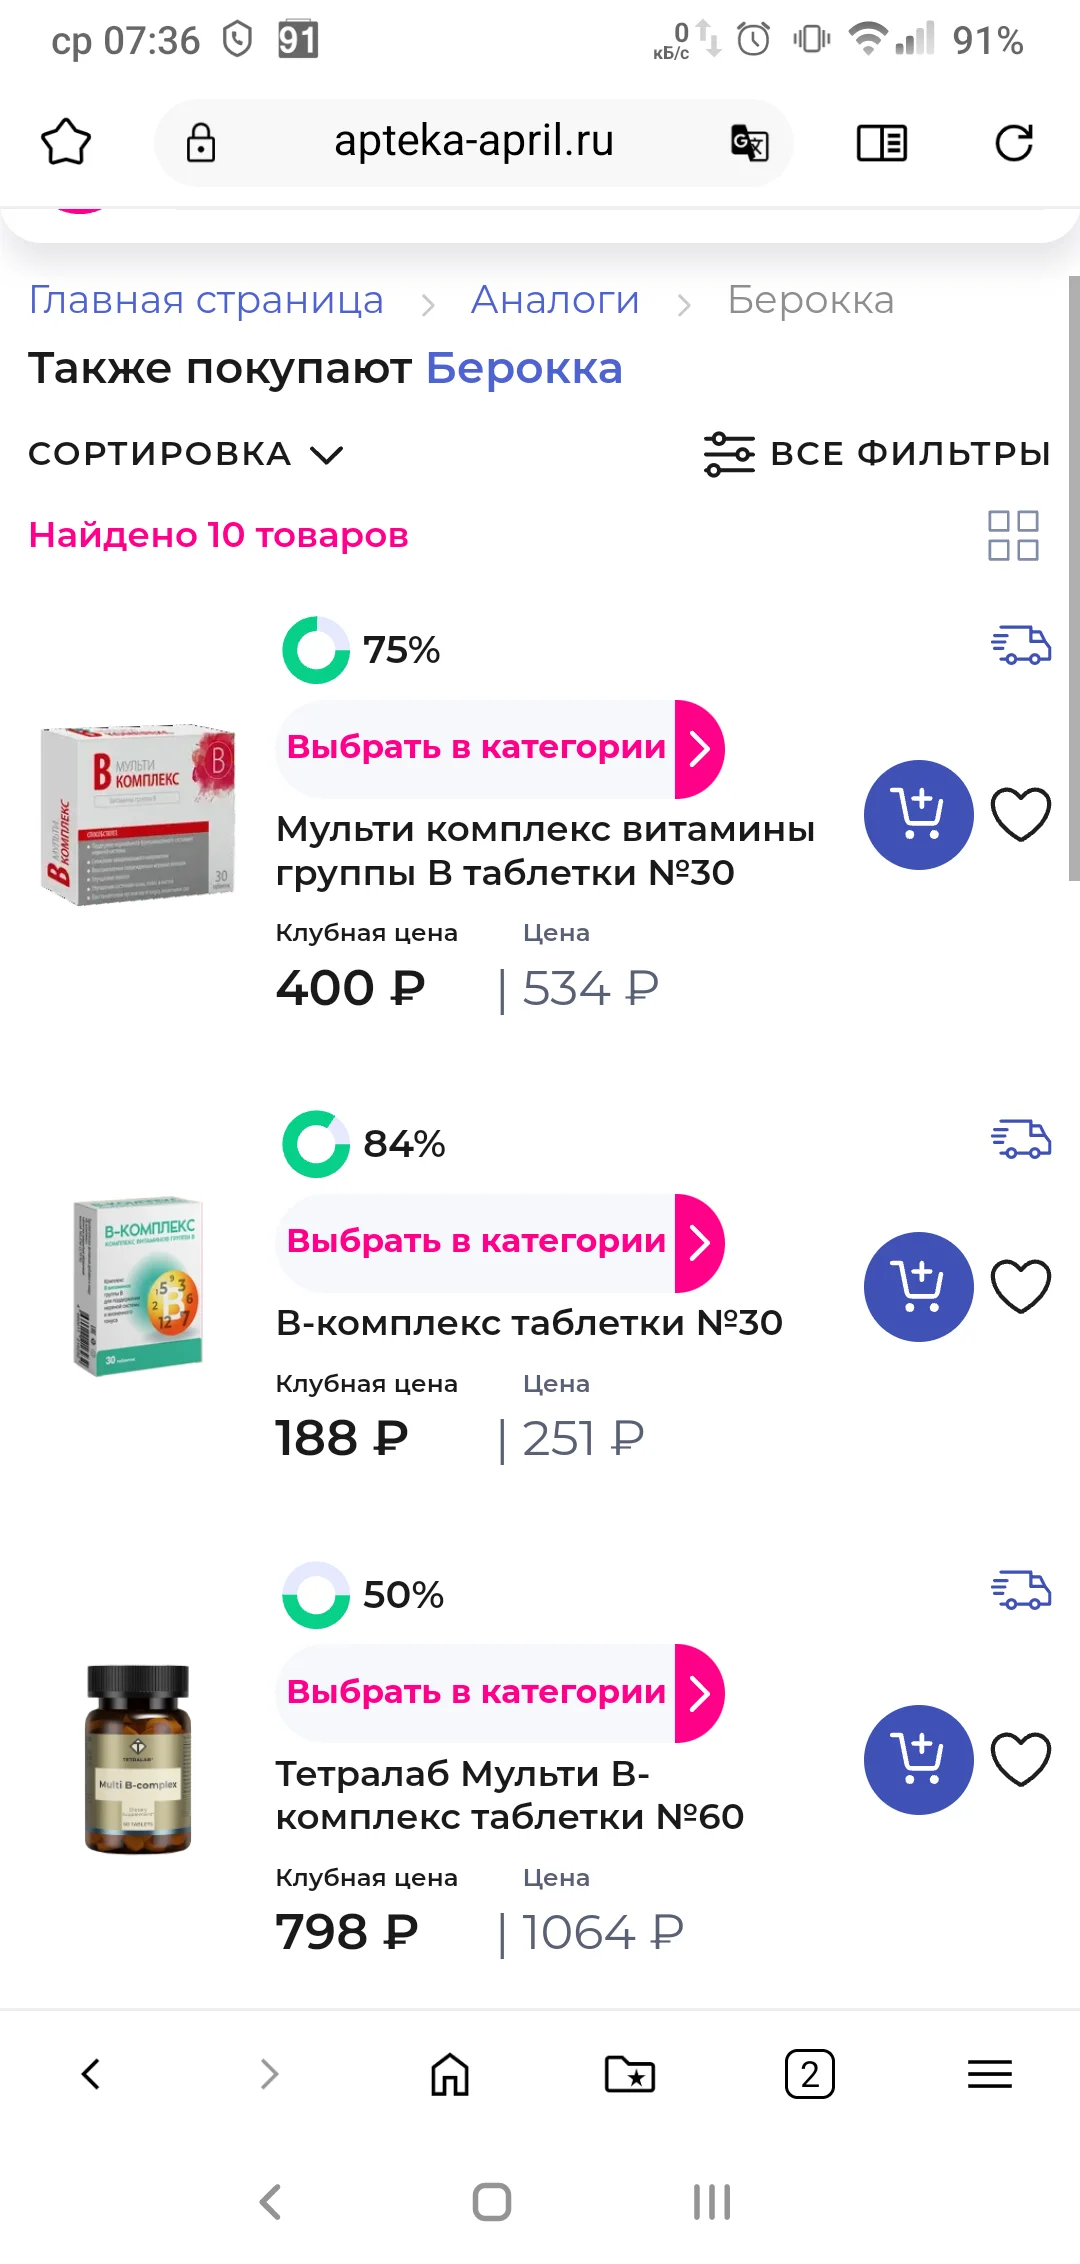1080x2264 pixels.
Task: Open В-комплекс product thumbnail image
Action: coord(138,1286)
